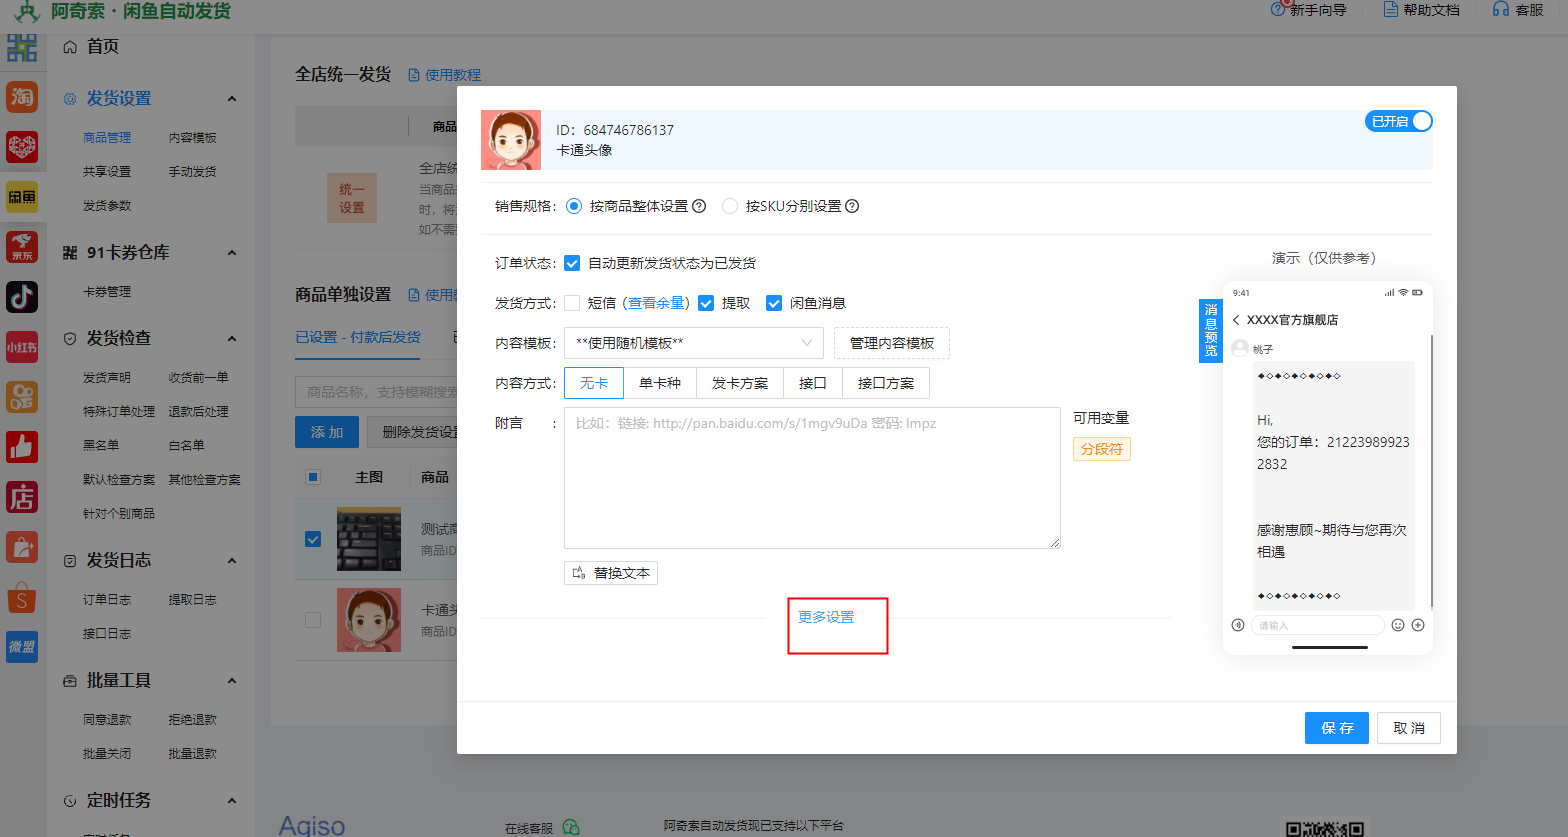Collapse the 91卡券仓库 sidebar section
The width and height of the screenshot is (1568, 837).
coord(232,252)
